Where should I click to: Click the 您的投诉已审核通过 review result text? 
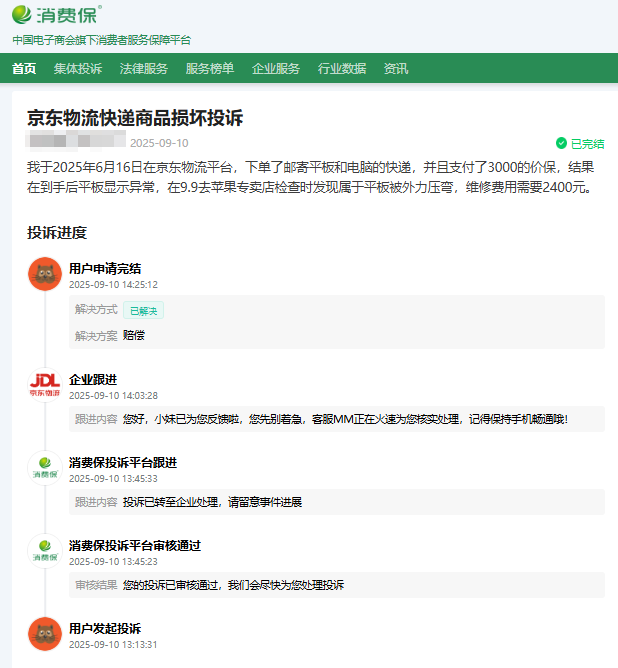233,585
